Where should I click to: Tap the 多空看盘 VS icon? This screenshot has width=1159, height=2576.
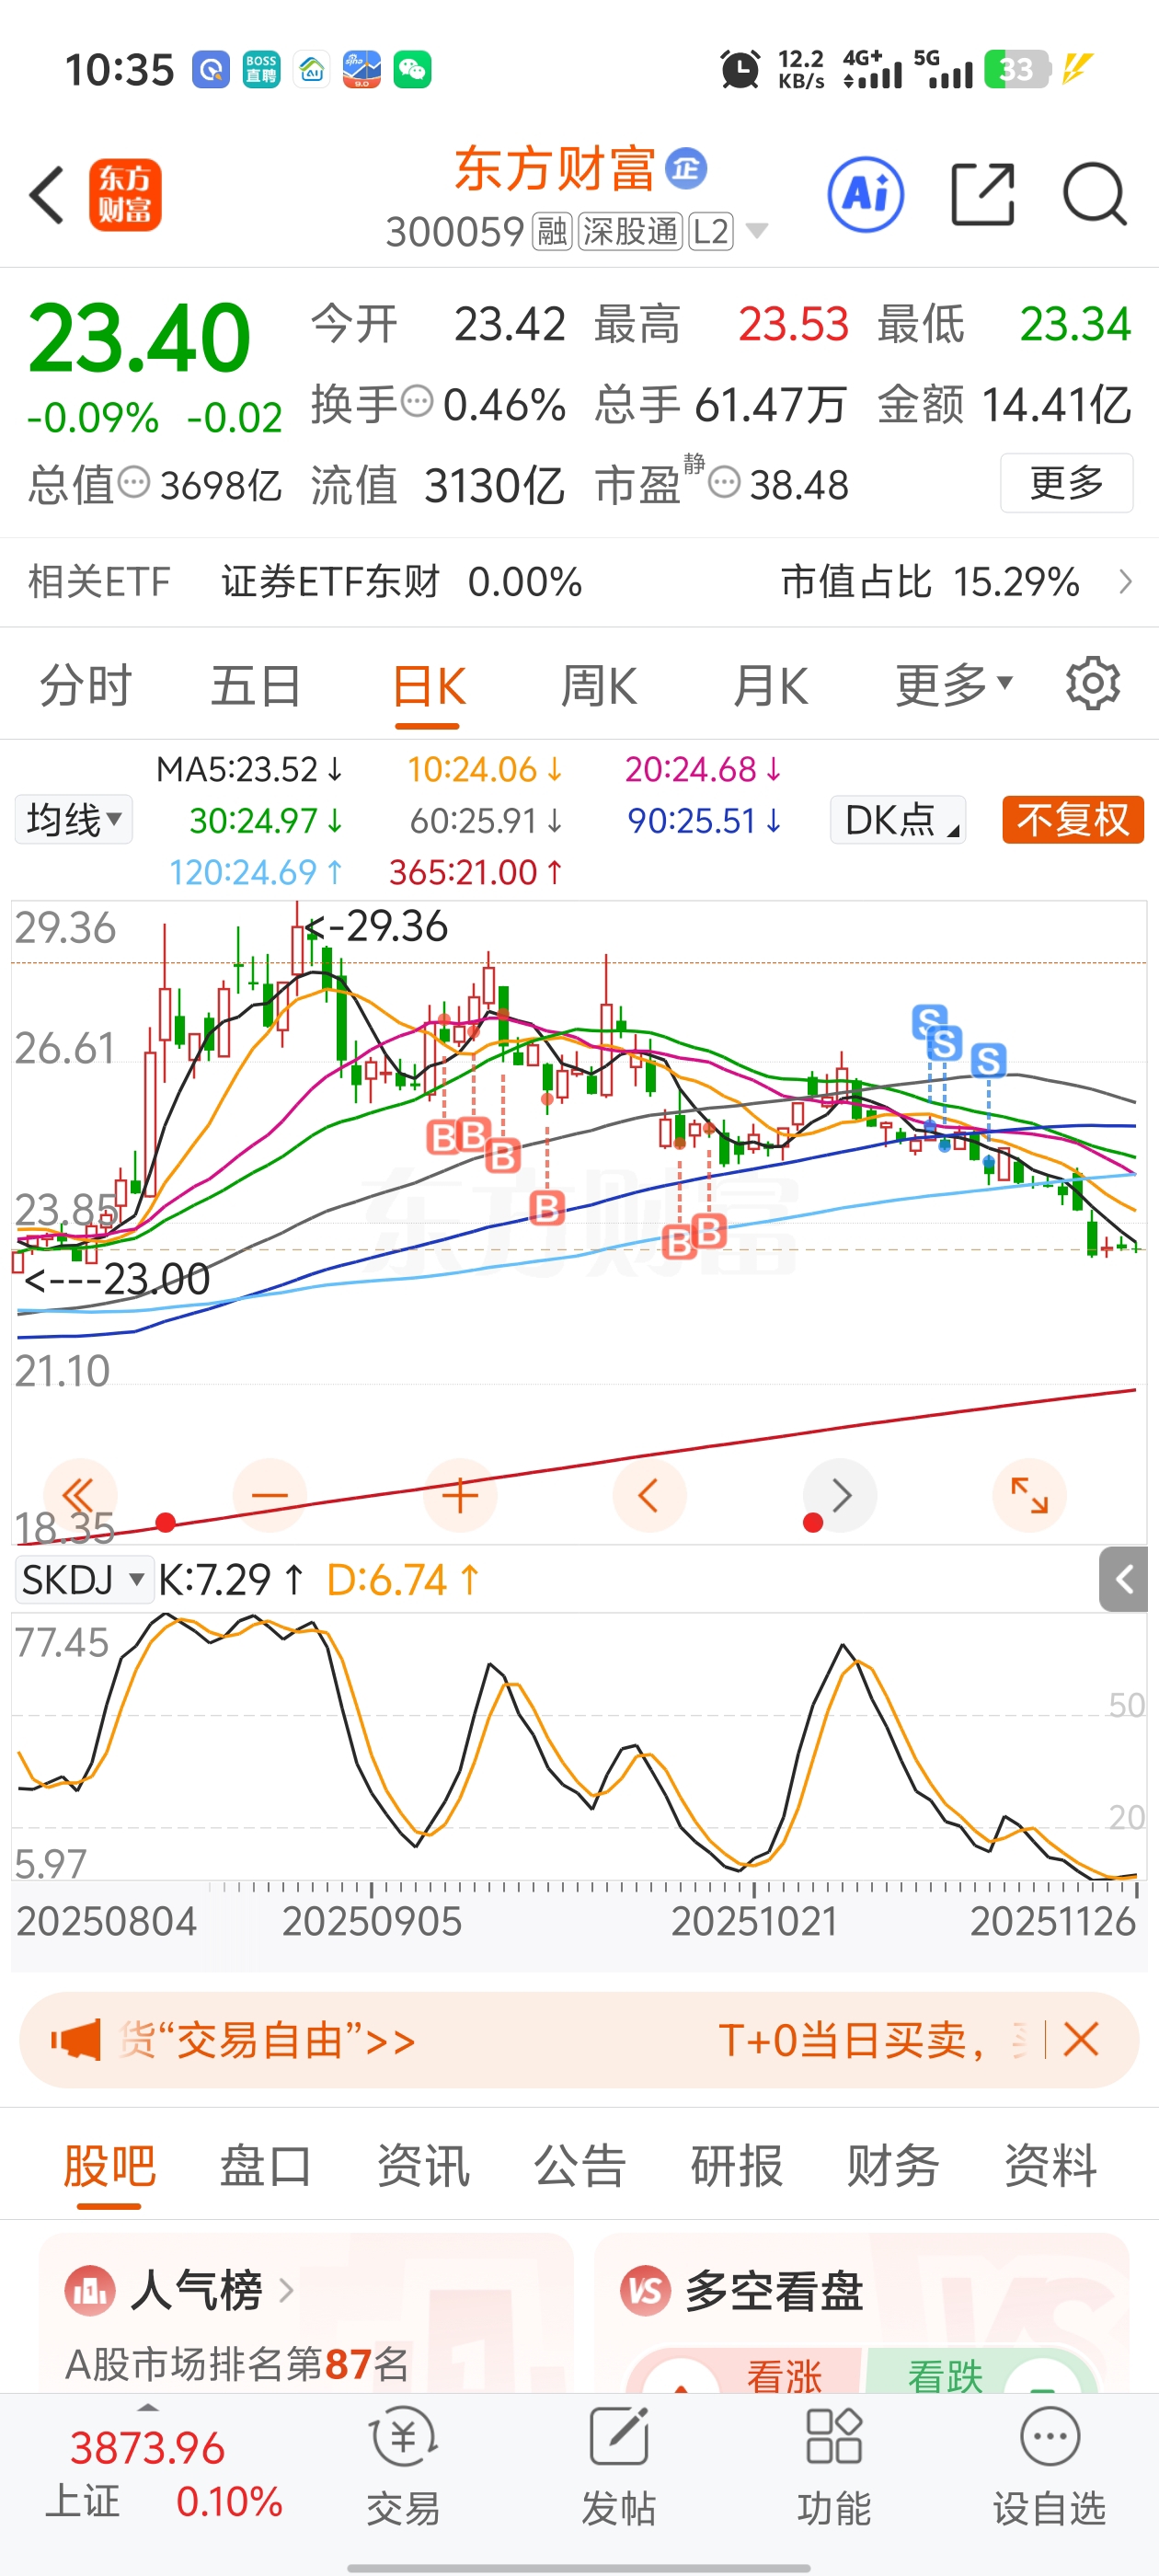(645, 2290)
